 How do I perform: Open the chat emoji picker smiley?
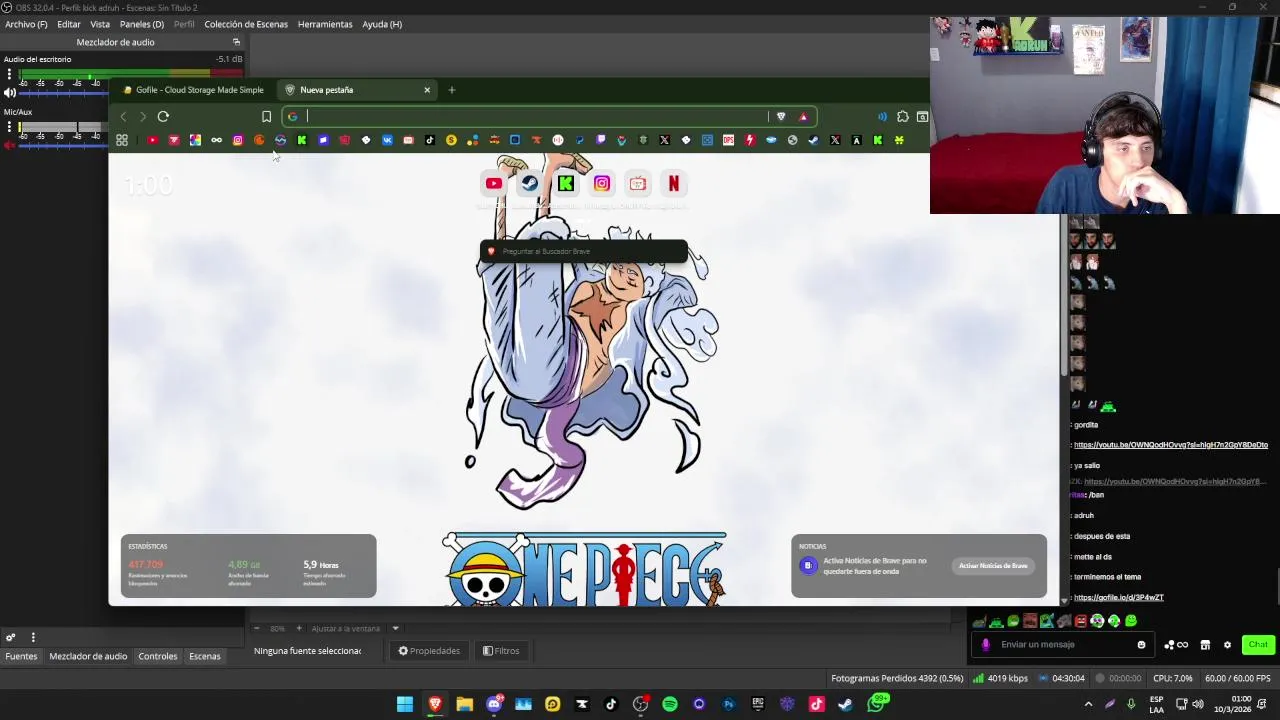point(1141,645)
